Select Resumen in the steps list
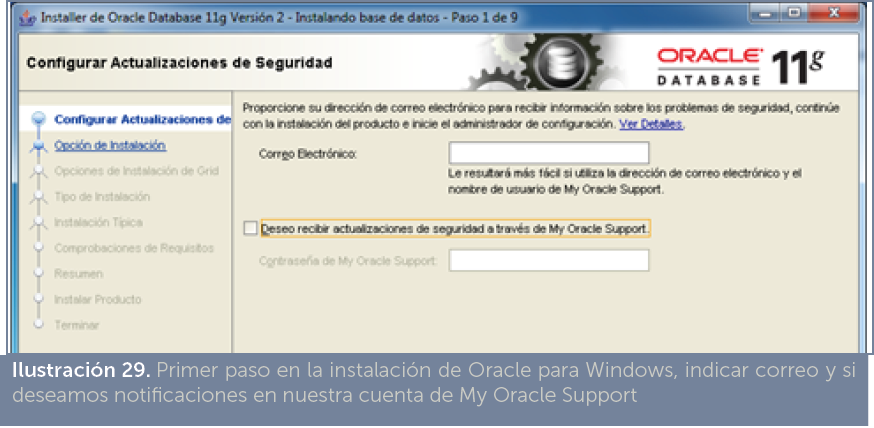Viewport: 874px width, 428px height. point(78,273)
